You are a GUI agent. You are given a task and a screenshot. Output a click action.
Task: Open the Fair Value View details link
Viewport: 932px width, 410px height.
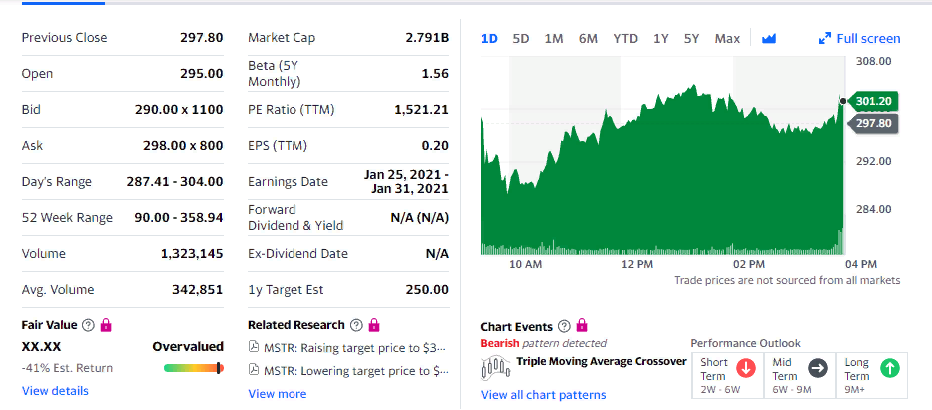[x=55, y=391]
